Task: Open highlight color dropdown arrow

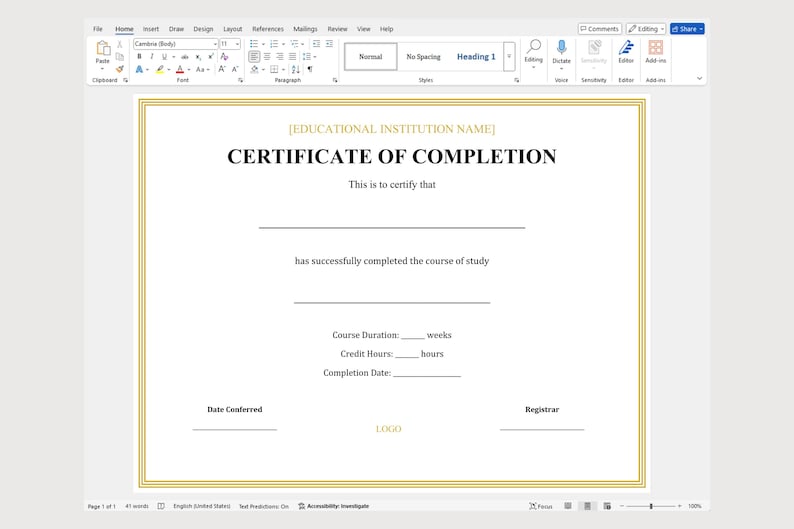Action: tap(169, 70)
